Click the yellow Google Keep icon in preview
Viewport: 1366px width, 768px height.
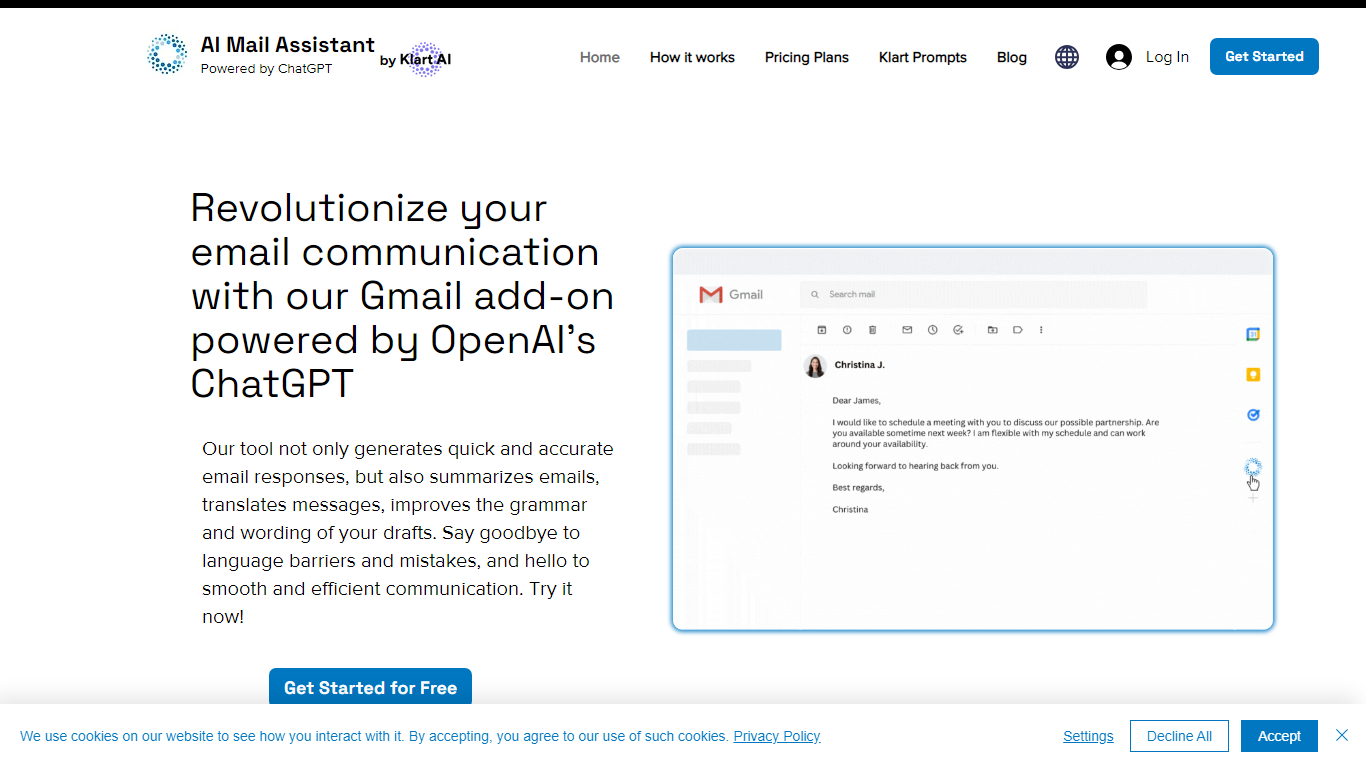1252,375
